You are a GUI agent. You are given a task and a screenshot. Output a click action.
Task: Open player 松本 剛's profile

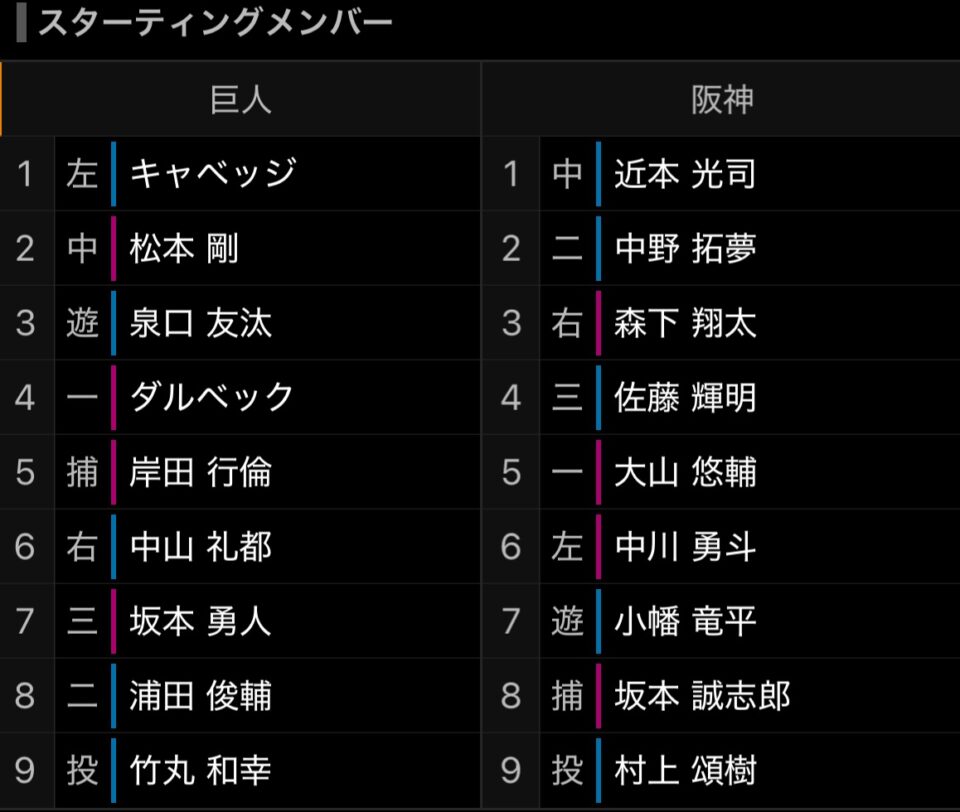click(x=184, y=248)
